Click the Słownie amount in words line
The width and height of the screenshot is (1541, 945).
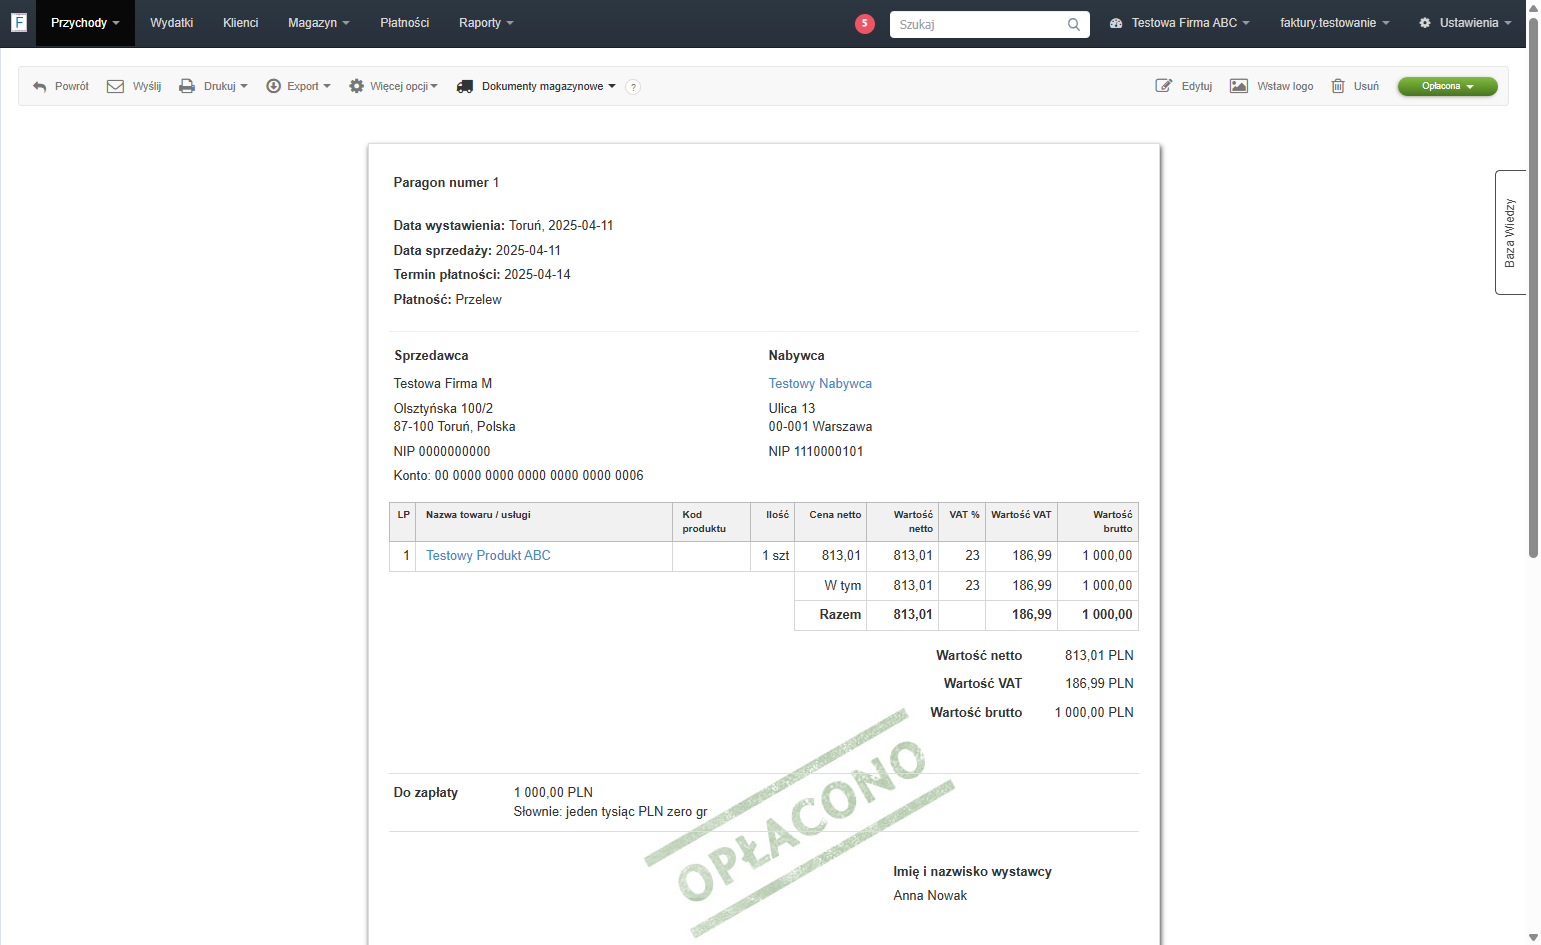[x=610, y=812]
